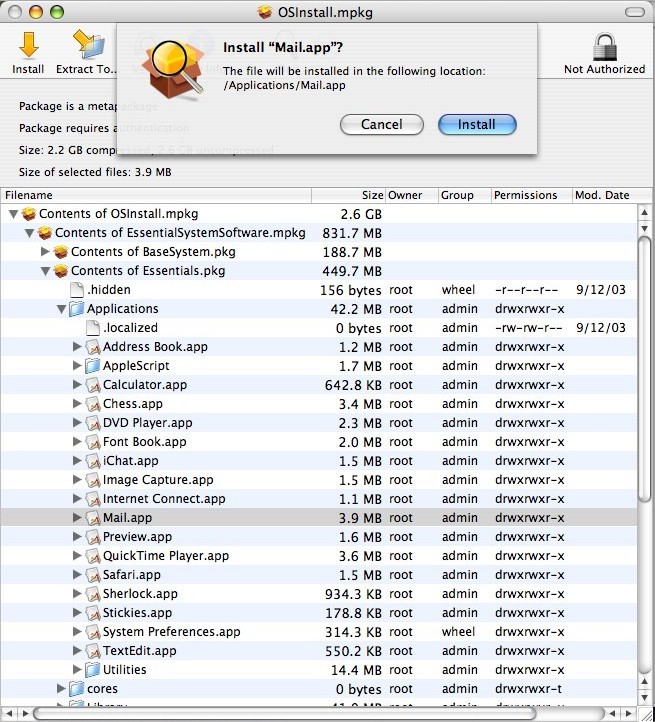Expand the TextEdit.app row
This screenshot has width=655, height=722.
(77, 651)
